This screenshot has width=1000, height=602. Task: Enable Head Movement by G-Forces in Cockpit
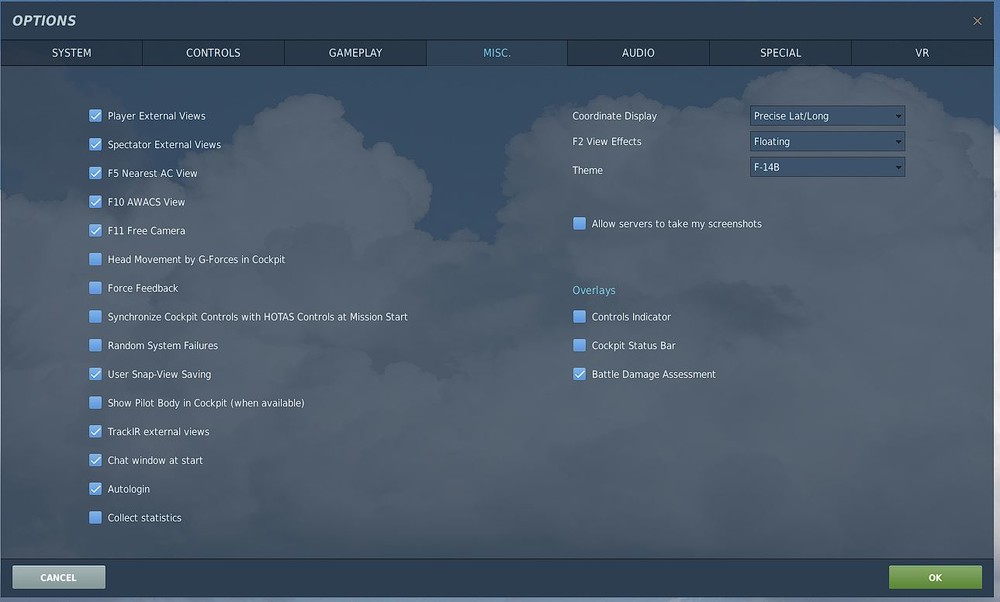point(95,259)
